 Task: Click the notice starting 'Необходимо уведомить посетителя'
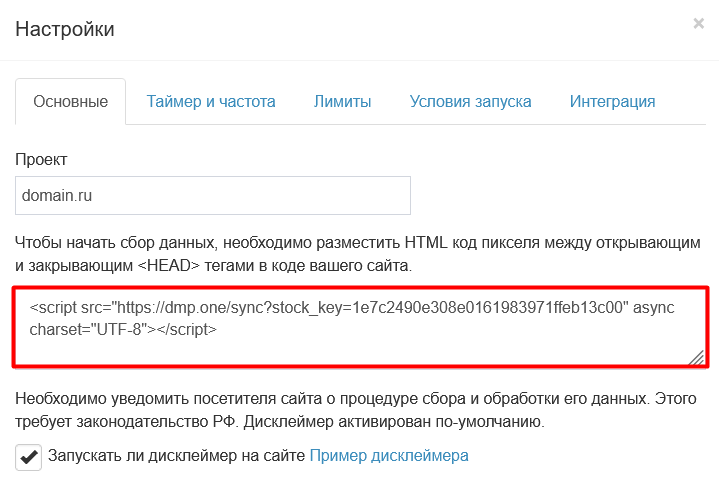tap(356, 410)
